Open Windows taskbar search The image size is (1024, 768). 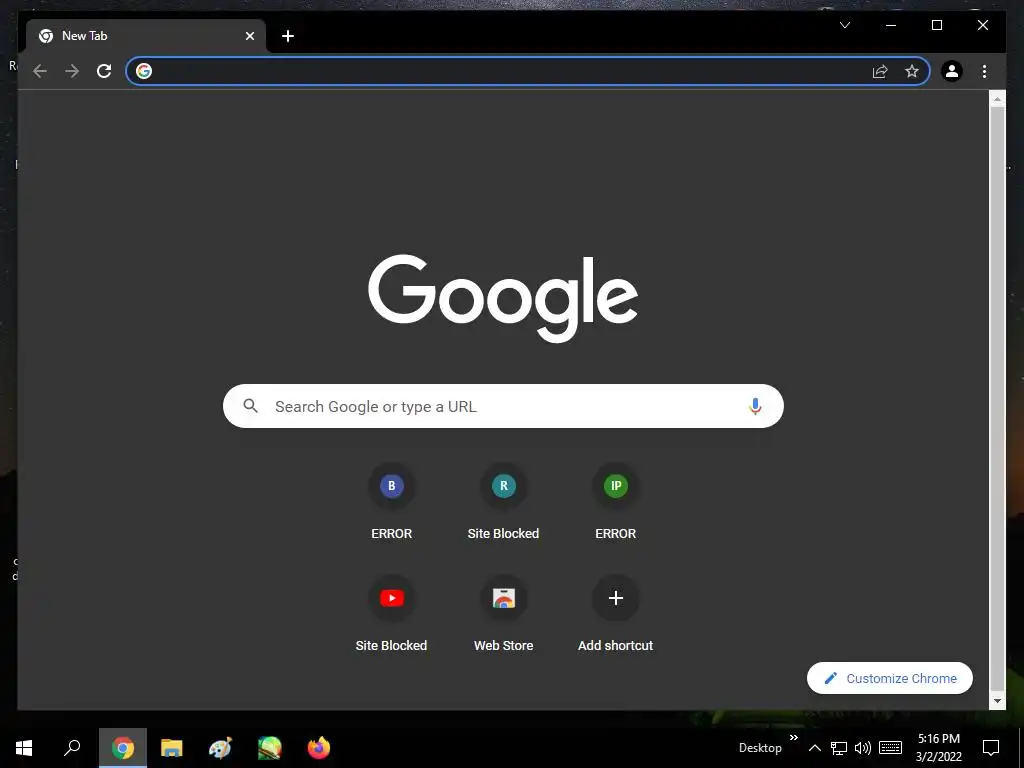coord(72,748)
